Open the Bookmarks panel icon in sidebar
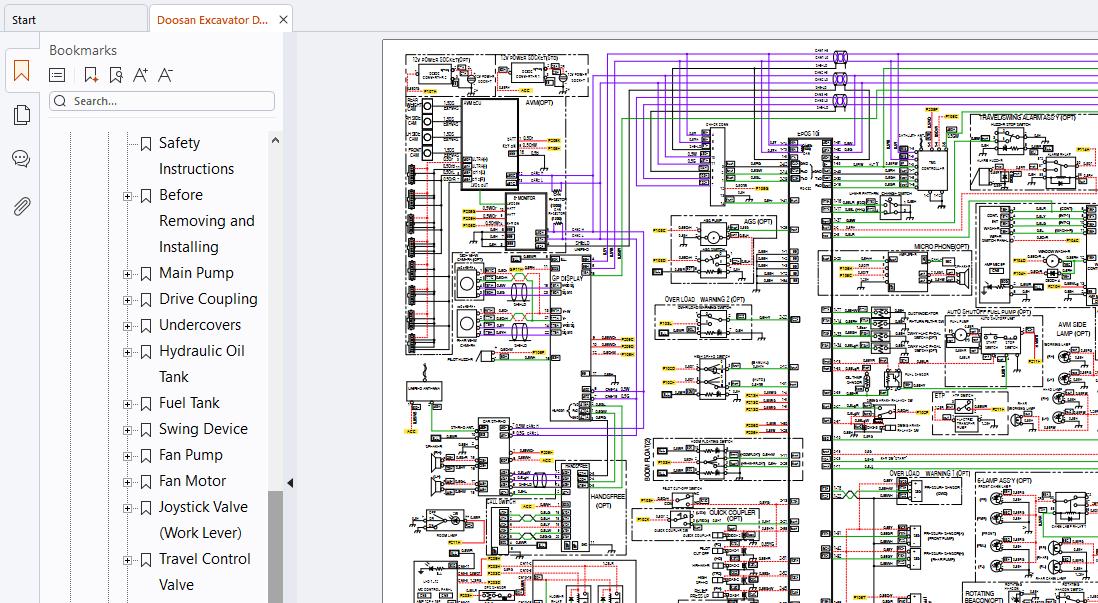The image size is (1098, 603). click(x=21, y=71)
